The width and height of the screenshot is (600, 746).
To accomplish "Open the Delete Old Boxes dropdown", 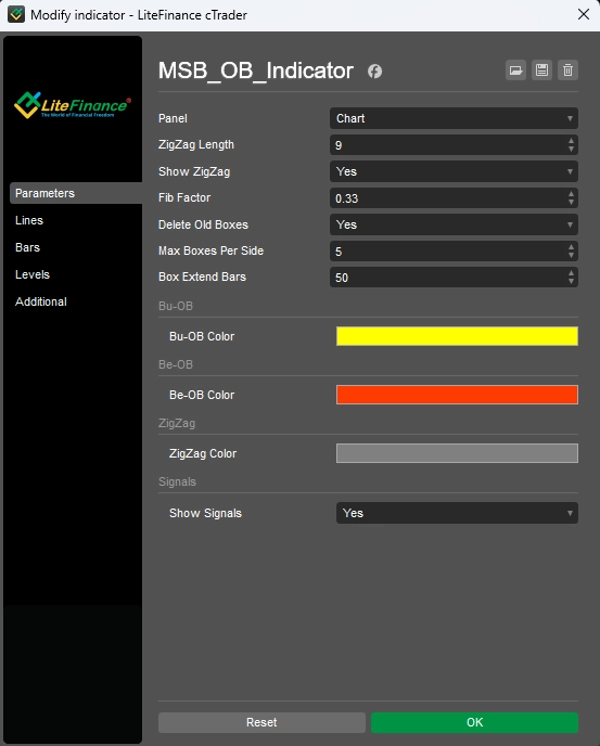I will point(453,225).
